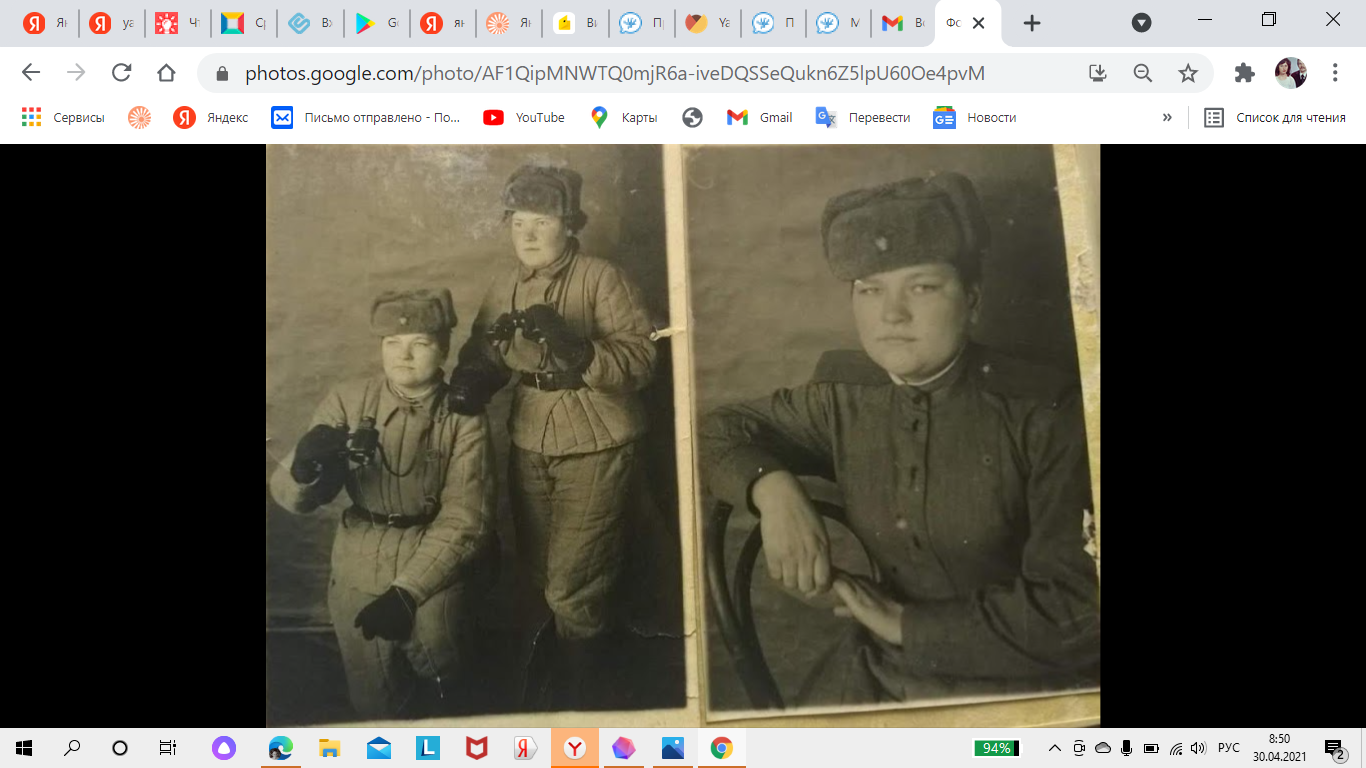Open the Карты bookmark

pyautogui.click(x=624, y=118)
